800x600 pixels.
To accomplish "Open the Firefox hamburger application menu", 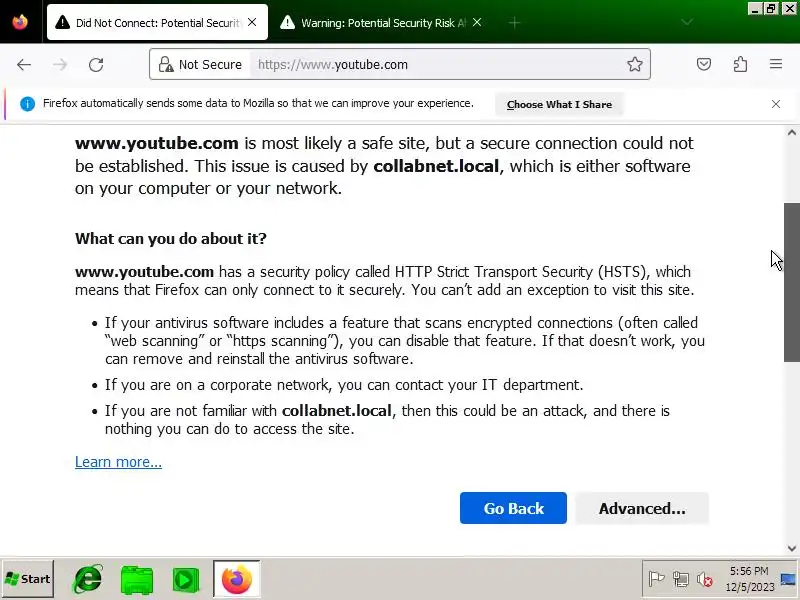I will tap(776, 64).
